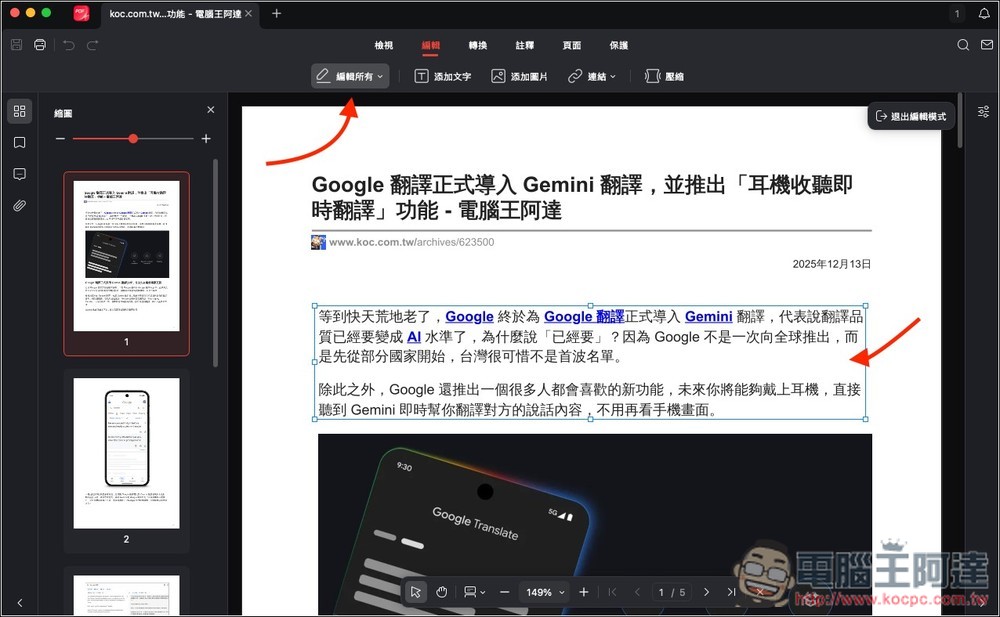Viewport: 1000px width, 617px height.
Task: Activate the arrow selection tool at bottom
Action: (x=416, y=591)
